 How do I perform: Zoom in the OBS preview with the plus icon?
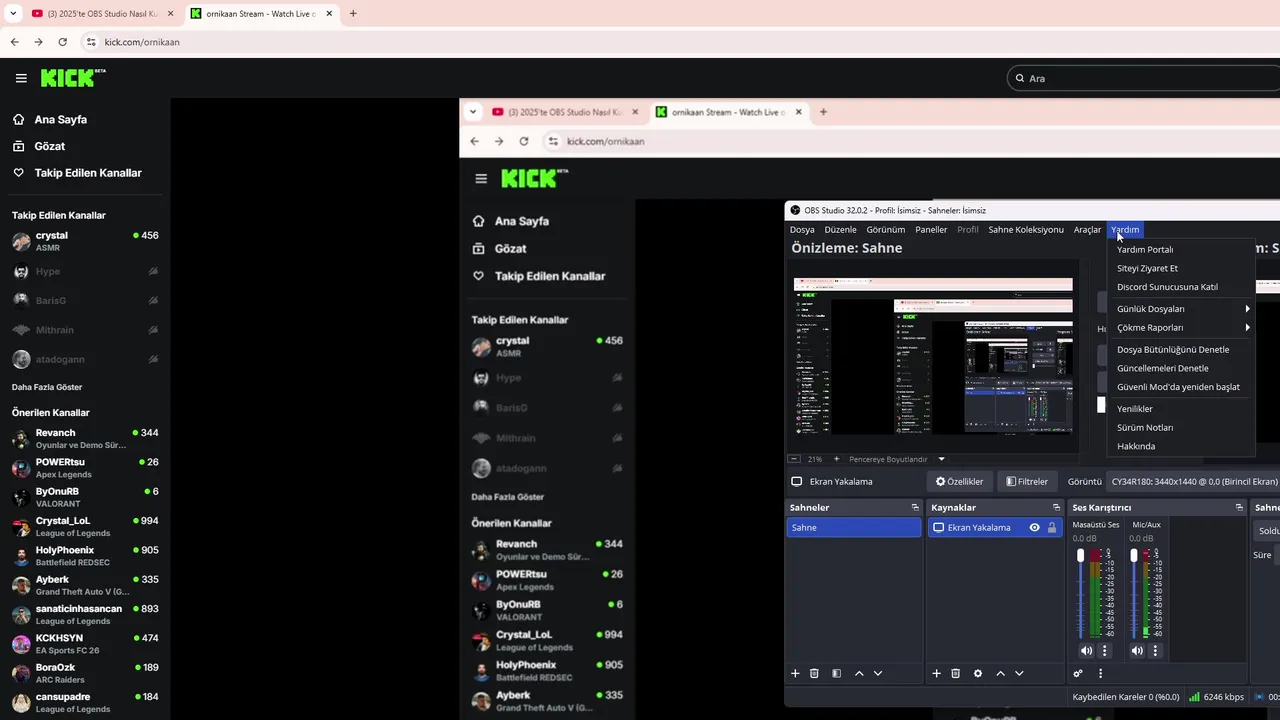tap(835, 459)
